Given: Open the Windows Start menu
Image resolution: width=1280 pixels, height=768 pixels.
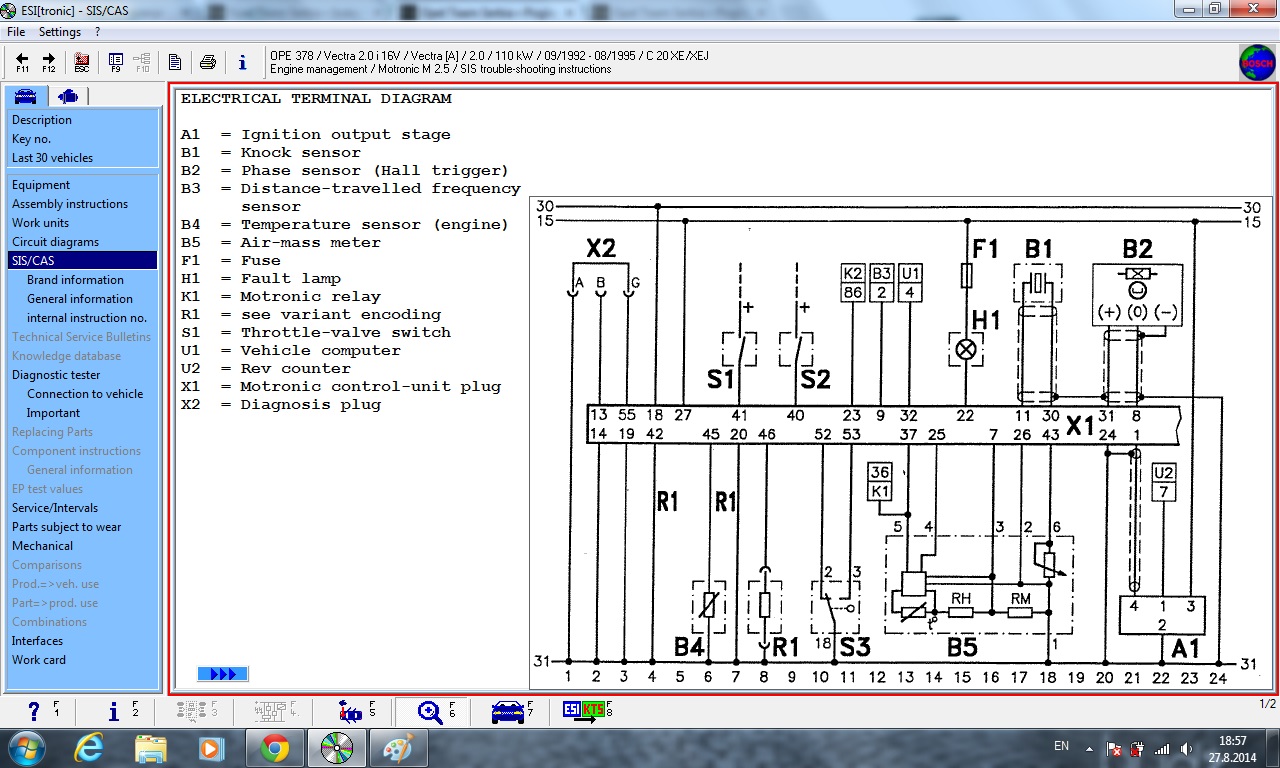Looking at the screenshot, I should coord(27,748).
